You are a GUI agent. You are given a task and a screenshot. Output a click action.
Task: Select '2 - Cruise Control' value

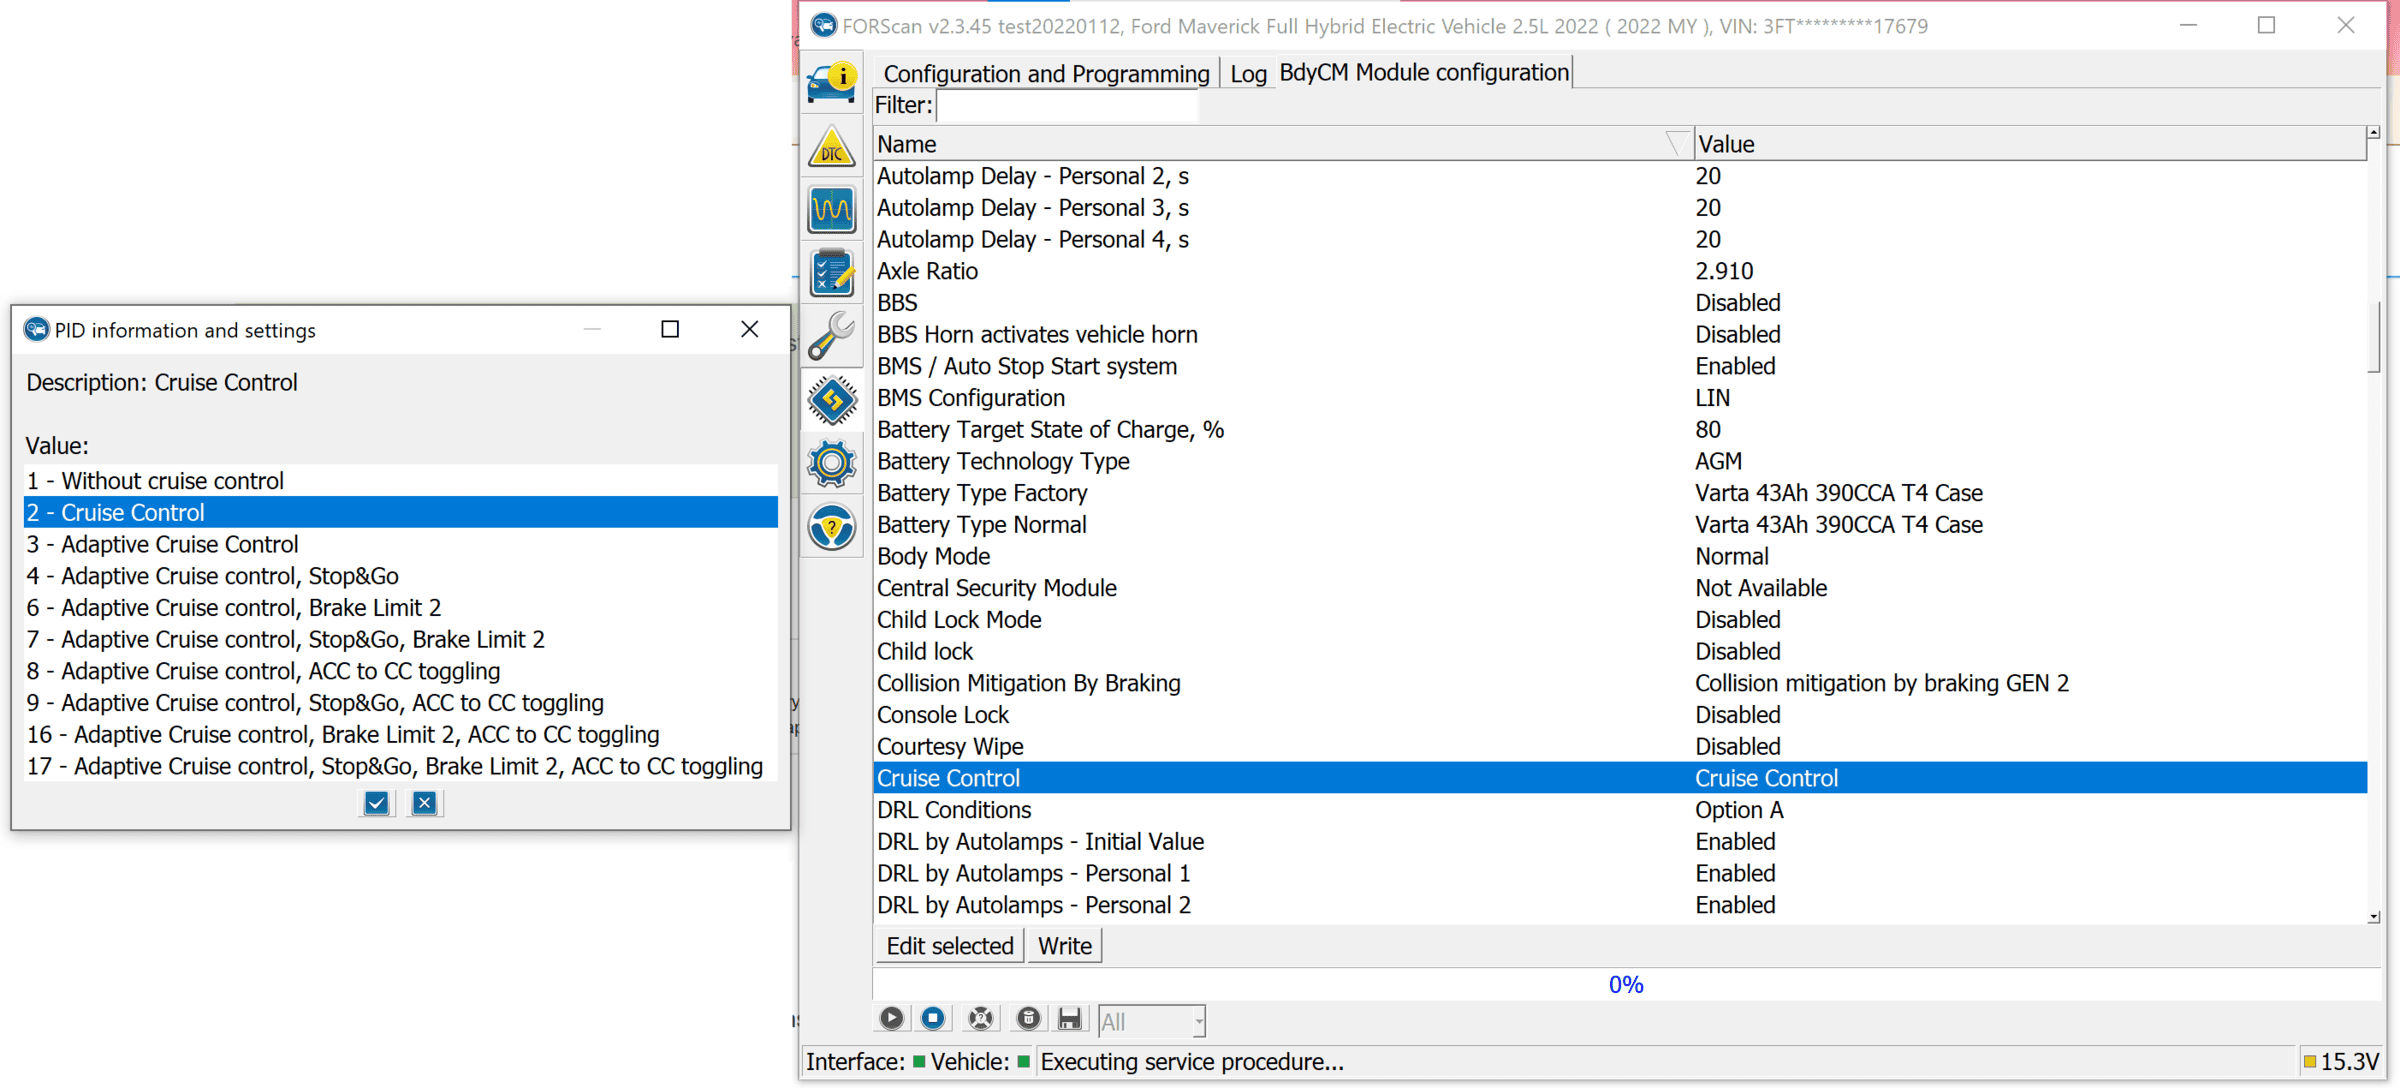[401, 512]
